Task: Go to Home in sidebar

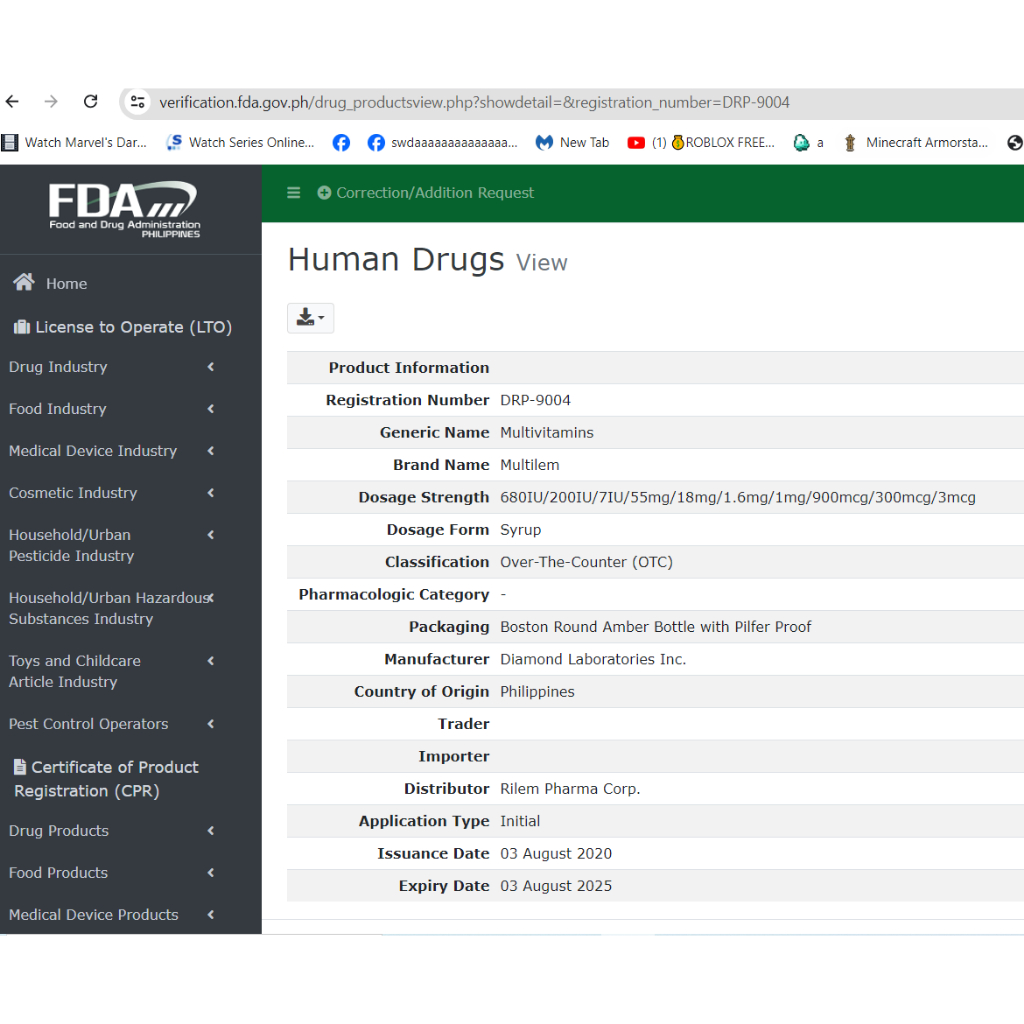Action: click(x=66, y=284)
